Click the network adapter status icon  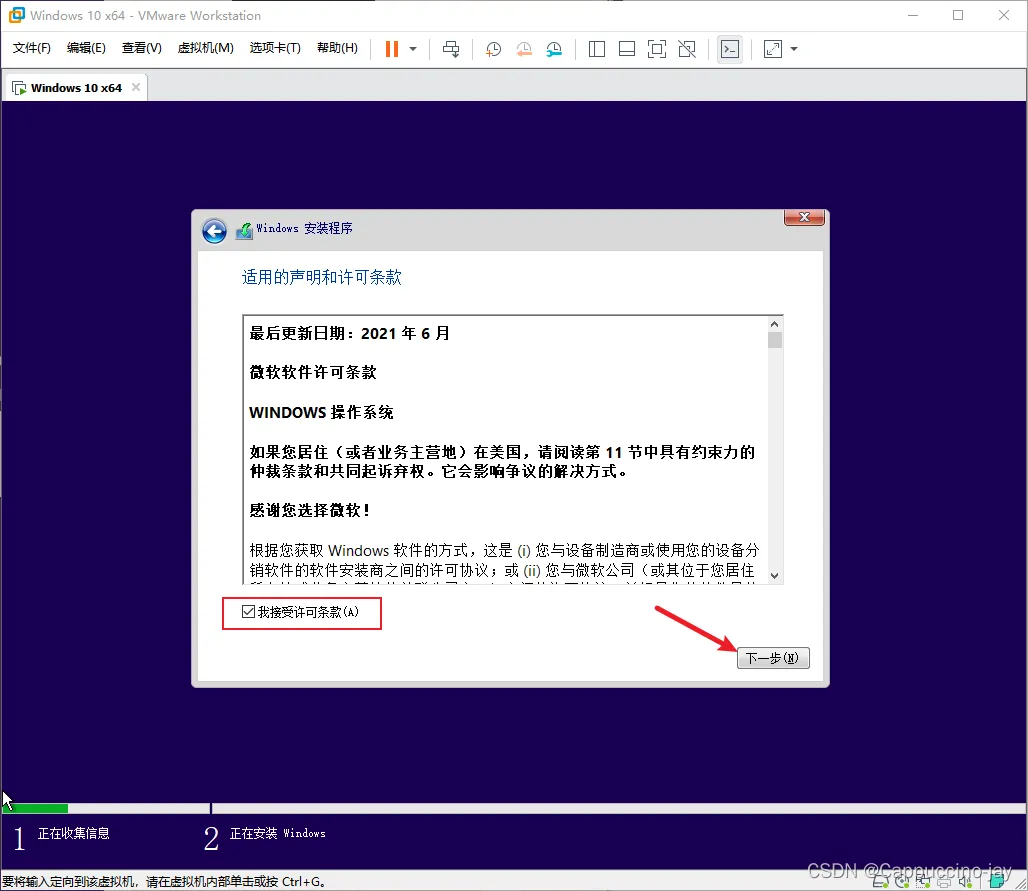click(923, 882)
